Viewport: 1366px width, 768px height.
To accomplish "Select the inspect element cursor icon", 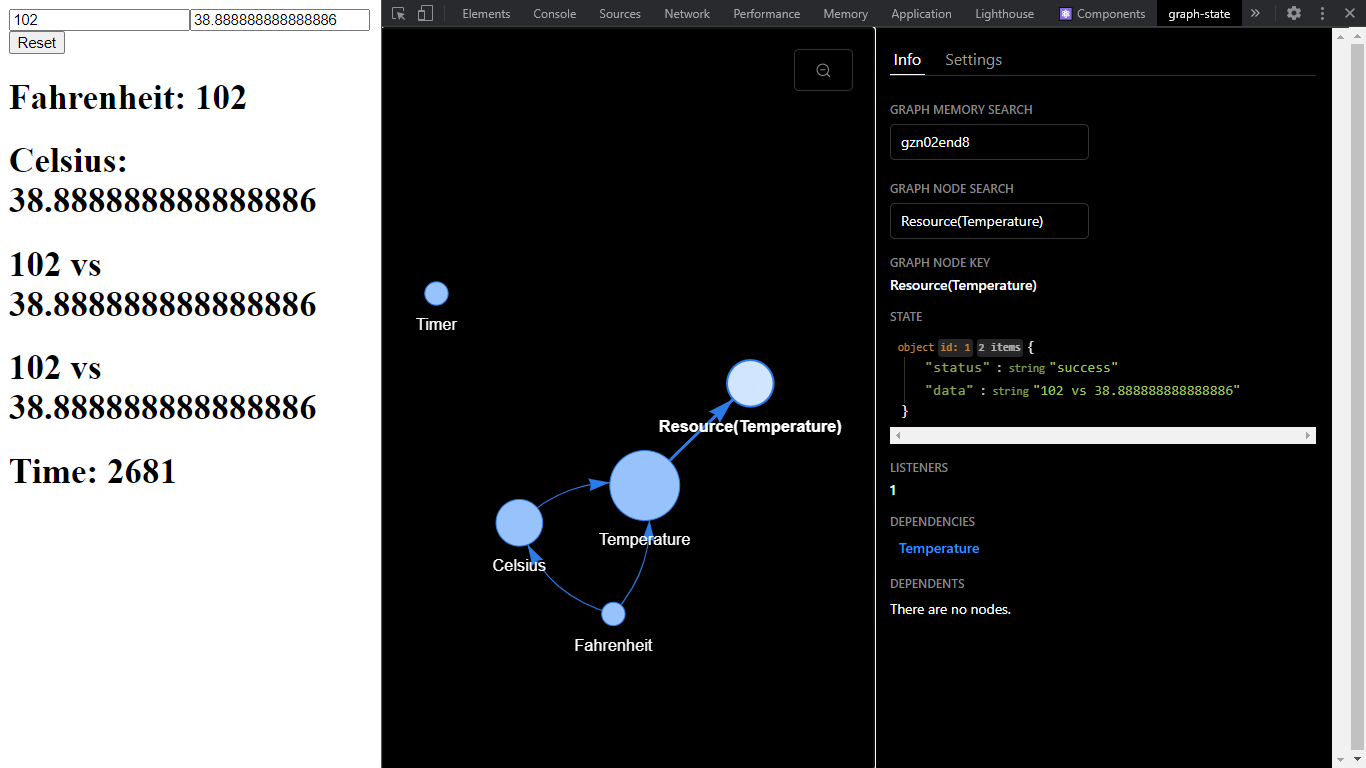I will (x=398, y=13).
